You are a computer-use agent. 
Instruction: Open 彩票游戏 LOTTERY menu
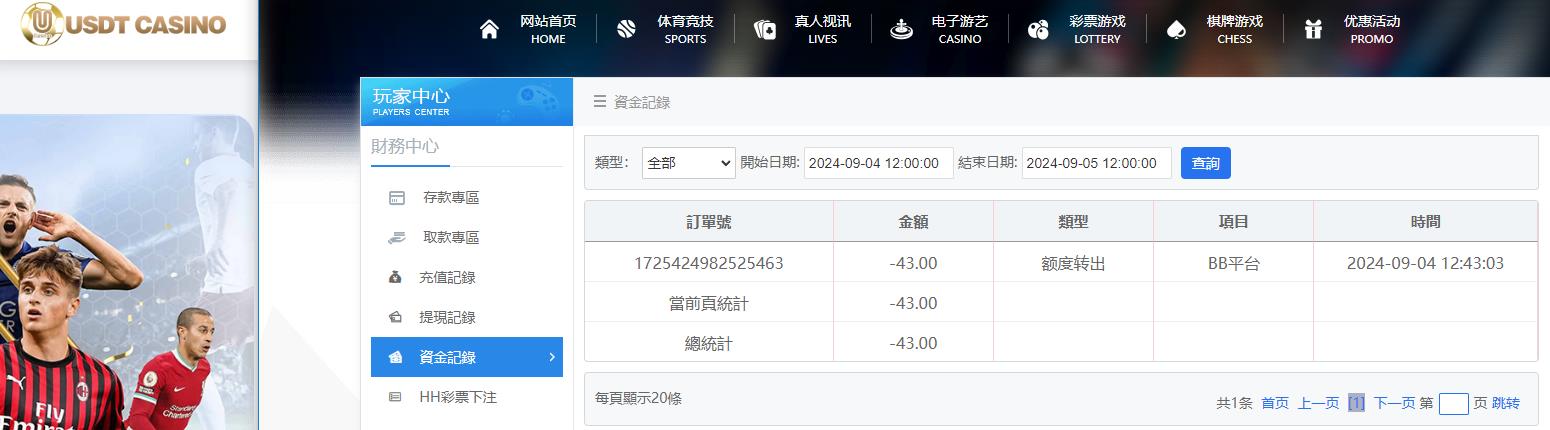coord(1097,30)
